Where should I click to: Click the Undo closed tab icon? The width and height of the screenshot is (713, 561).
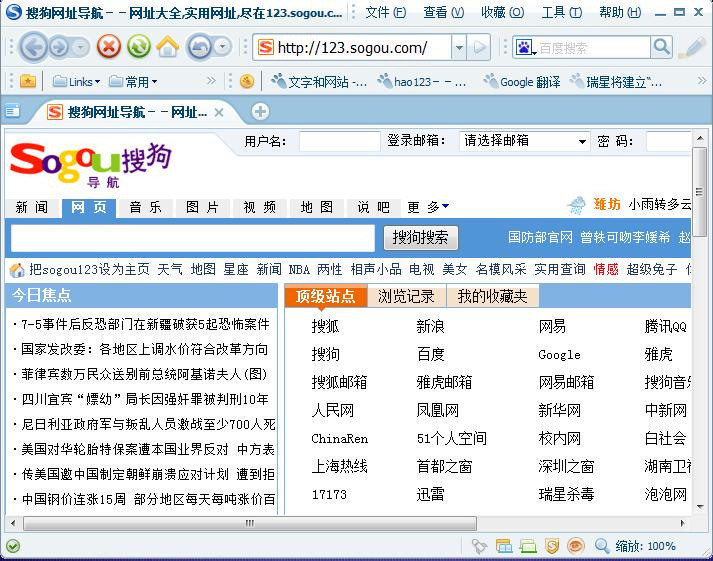click(x=200, y=47)
